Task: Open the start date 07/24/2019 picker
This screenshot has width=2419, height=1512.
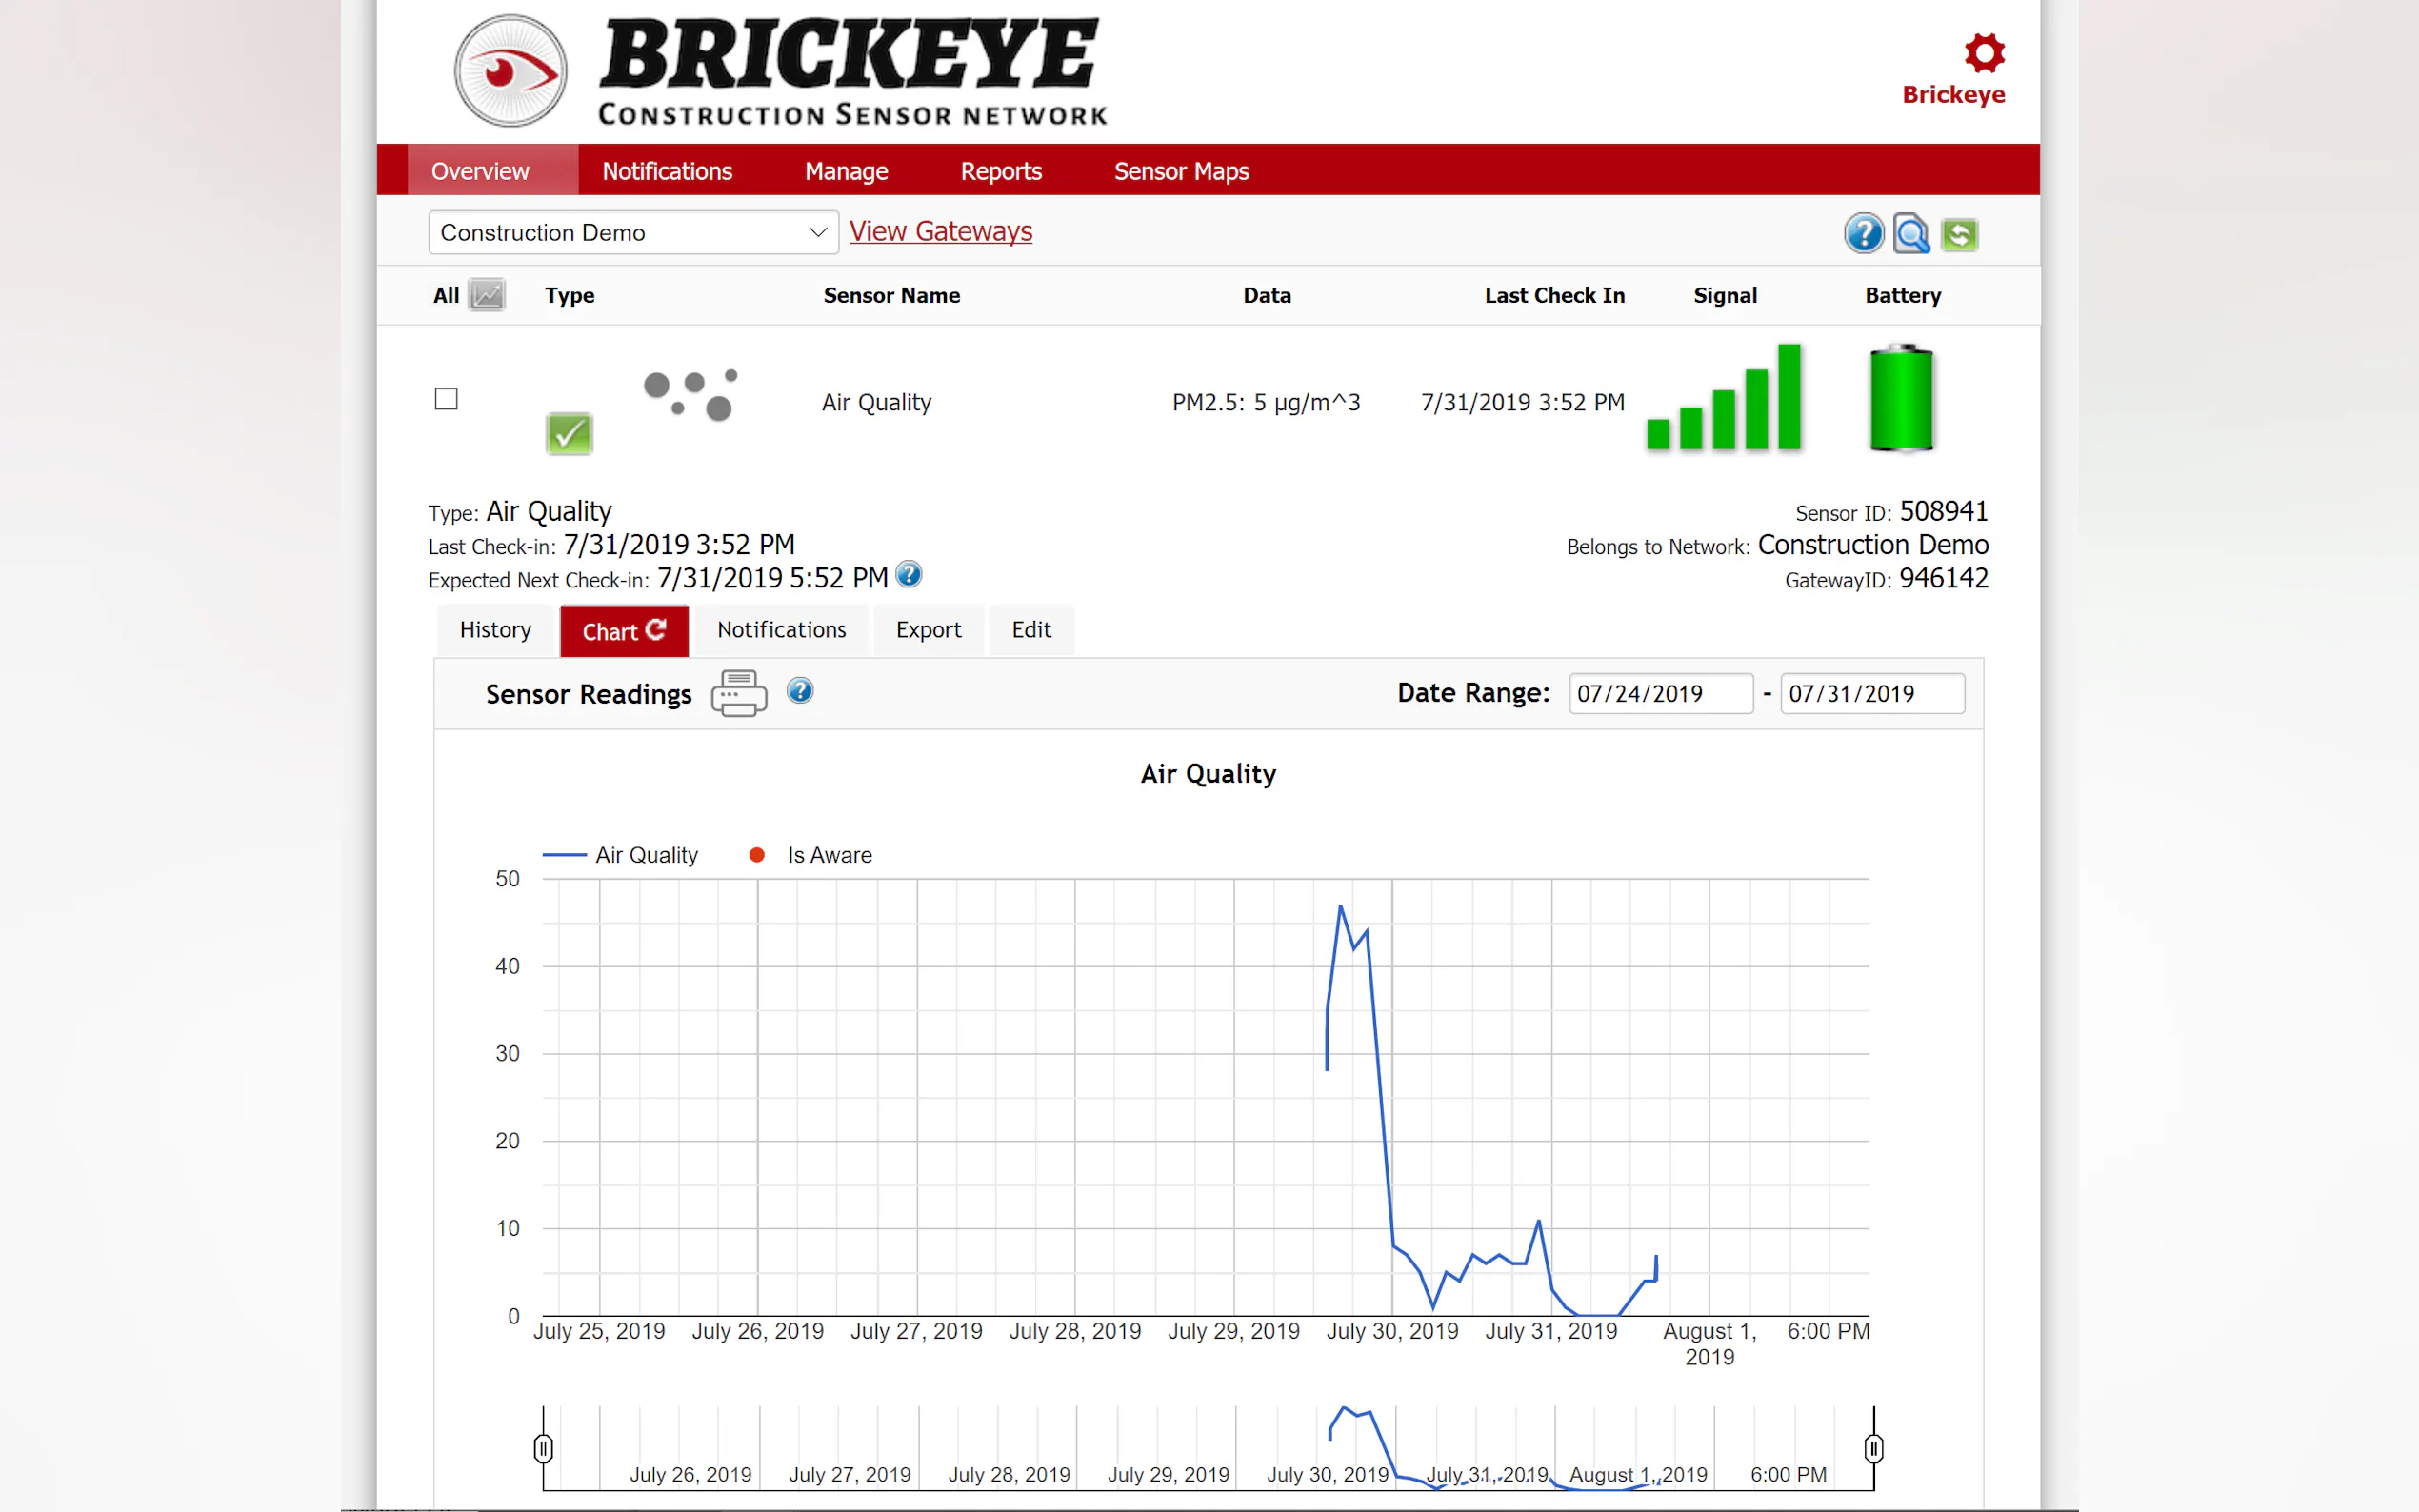Action: pos(1659,693)
